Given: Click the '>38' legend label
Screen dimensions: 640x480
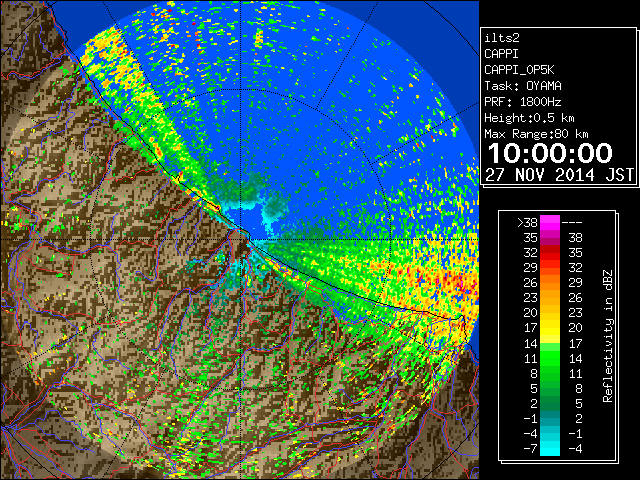Looking at the screenshot, I should (x=527, y=223).
